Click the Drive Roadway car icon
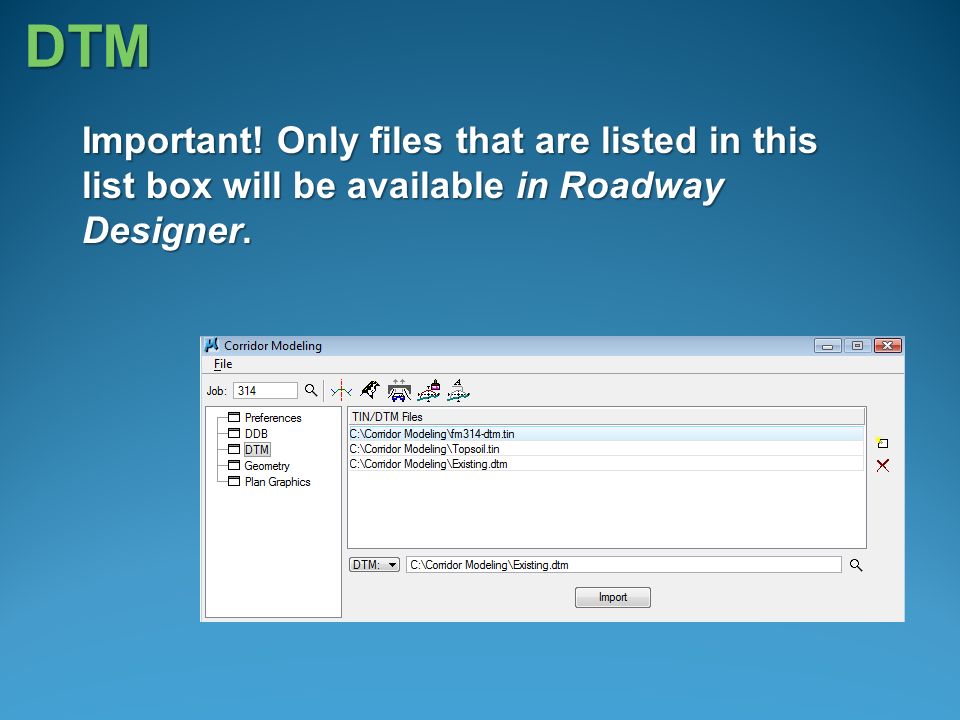 tap(399, 390)
